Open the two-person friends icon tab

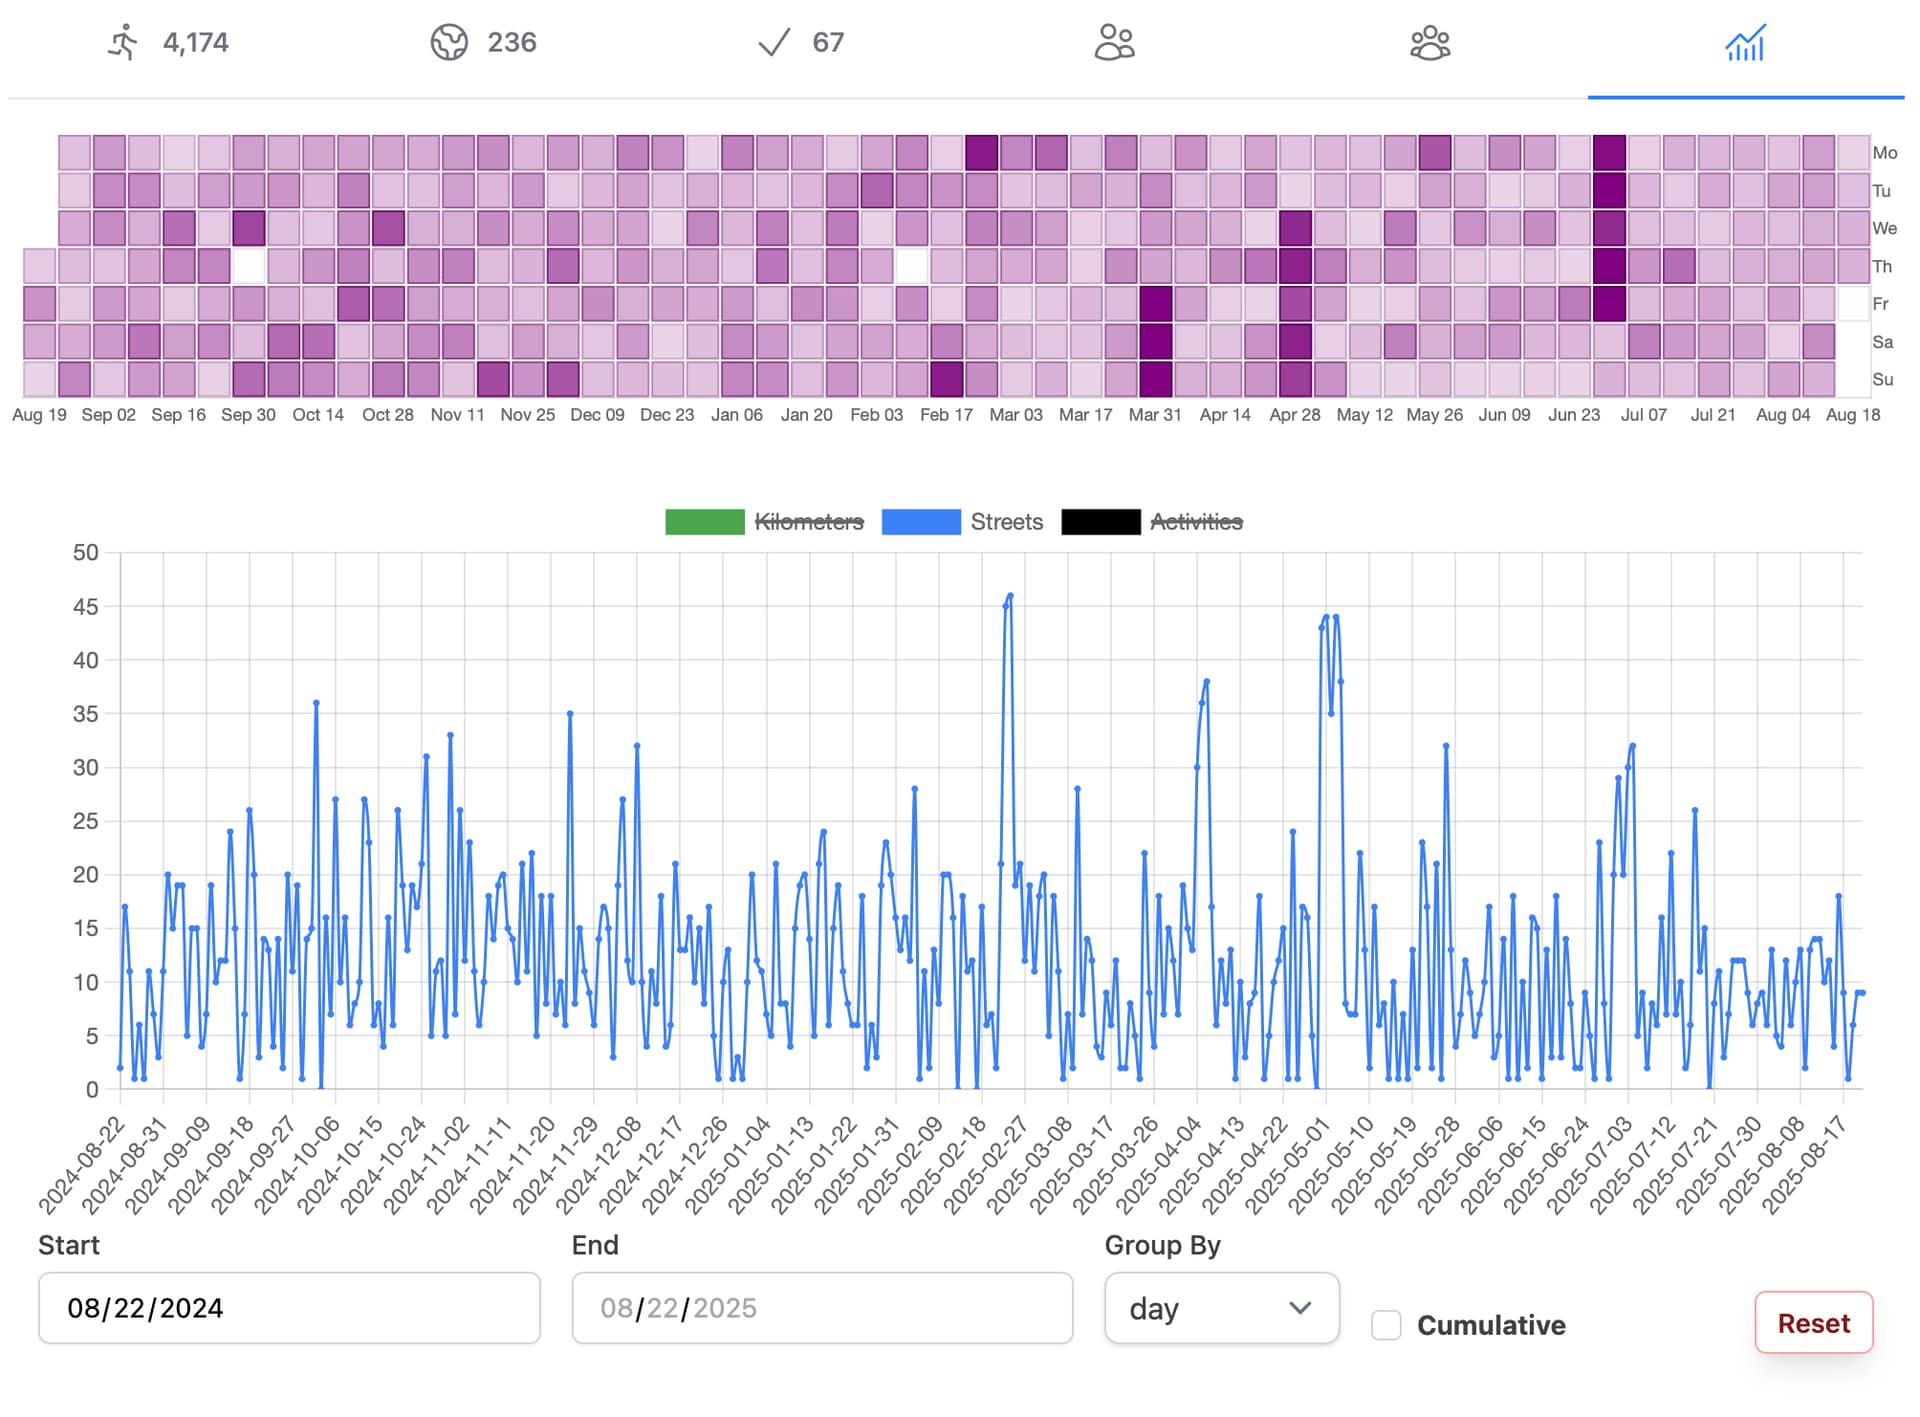click(x=1114, y=43)
